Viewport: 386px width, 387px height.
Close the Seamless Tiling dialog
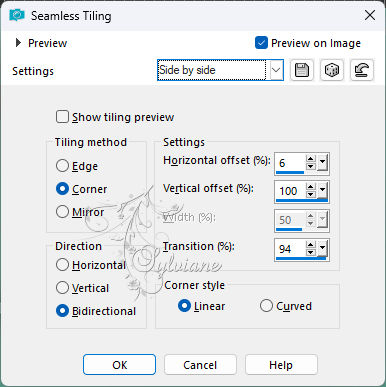[370, 15]
